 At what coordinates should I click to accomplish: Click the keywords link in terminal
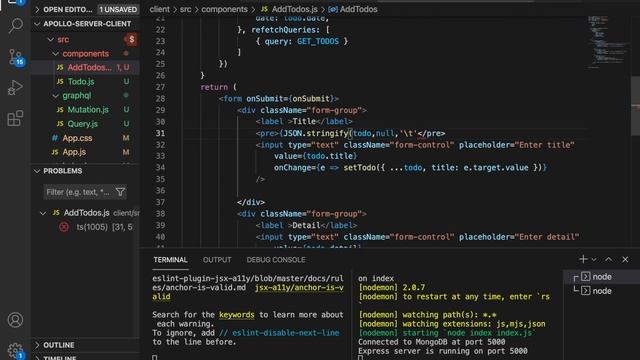pos(236,315)
